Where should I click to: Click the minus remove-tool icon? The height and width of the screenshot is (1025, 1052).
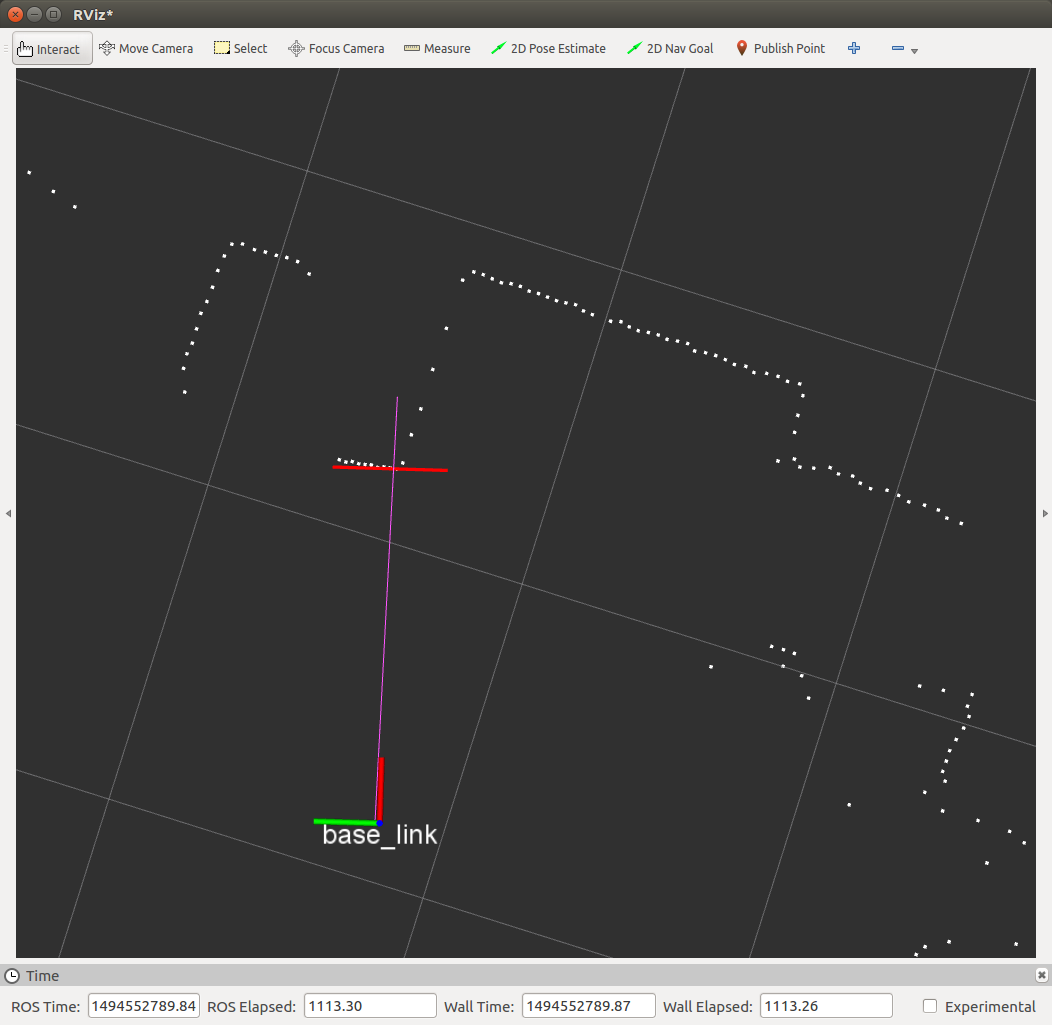(x=897, y=48)
